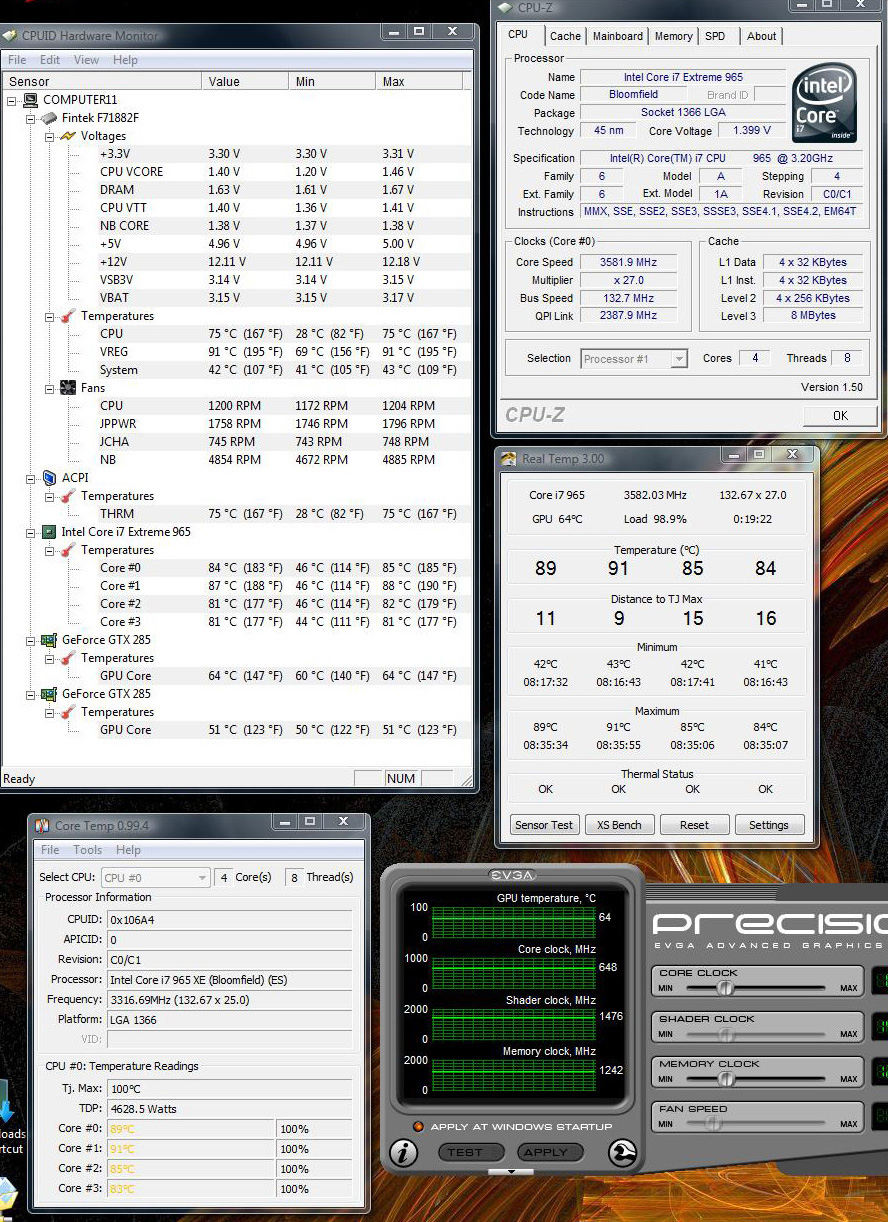Switch to the SPD tab in CPU-Z
This screenshot has height=1222, width=888.
715,36
